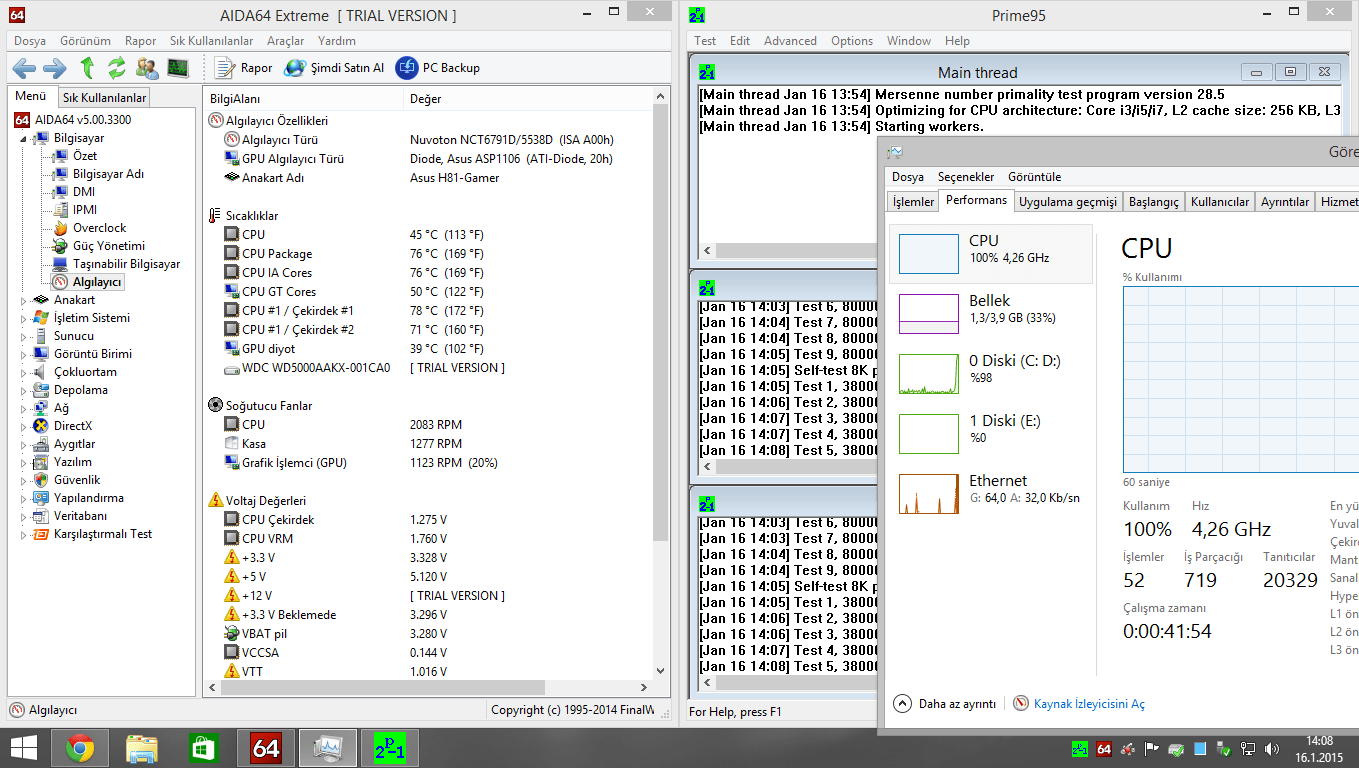1359x768 pixels.
Task: Click the Yazılım icon in the tree
Action: (x=41, y=462)
